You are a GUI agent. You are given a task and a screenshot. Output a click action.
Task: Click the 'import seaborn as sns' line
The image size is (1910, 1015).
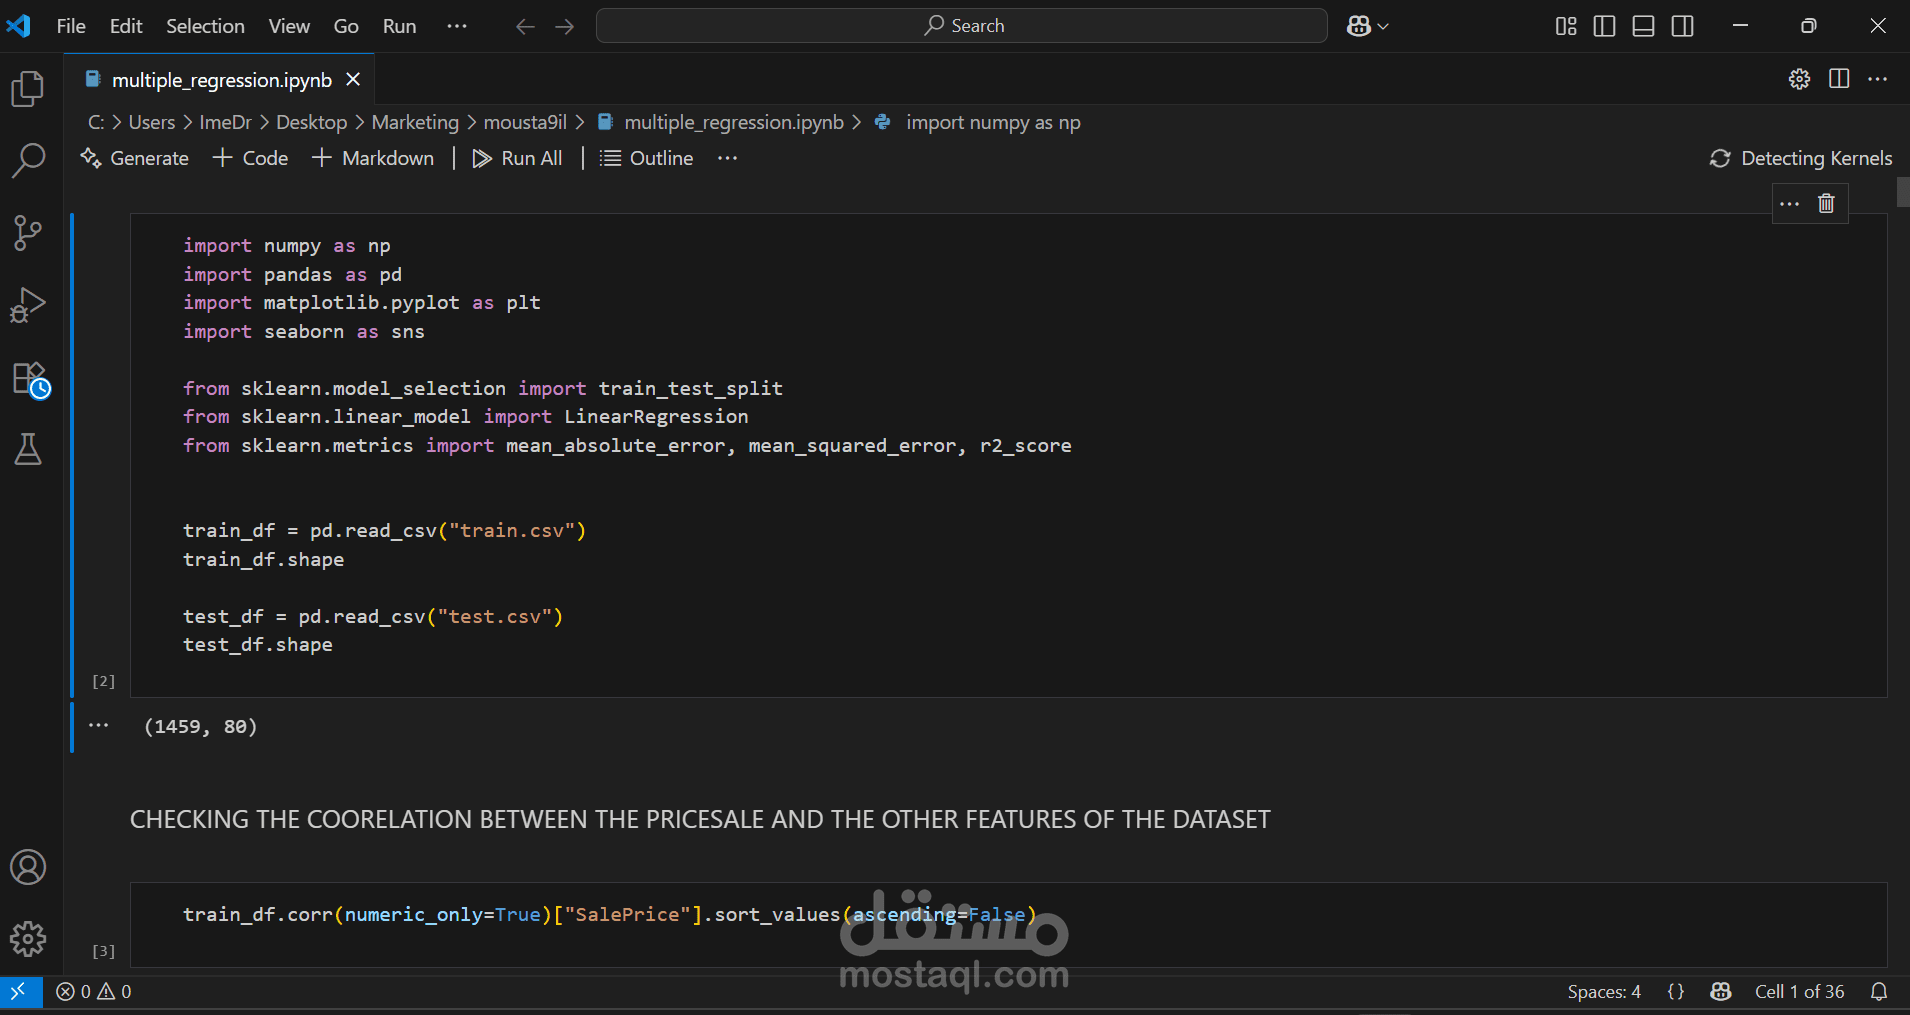coord(304,331)
